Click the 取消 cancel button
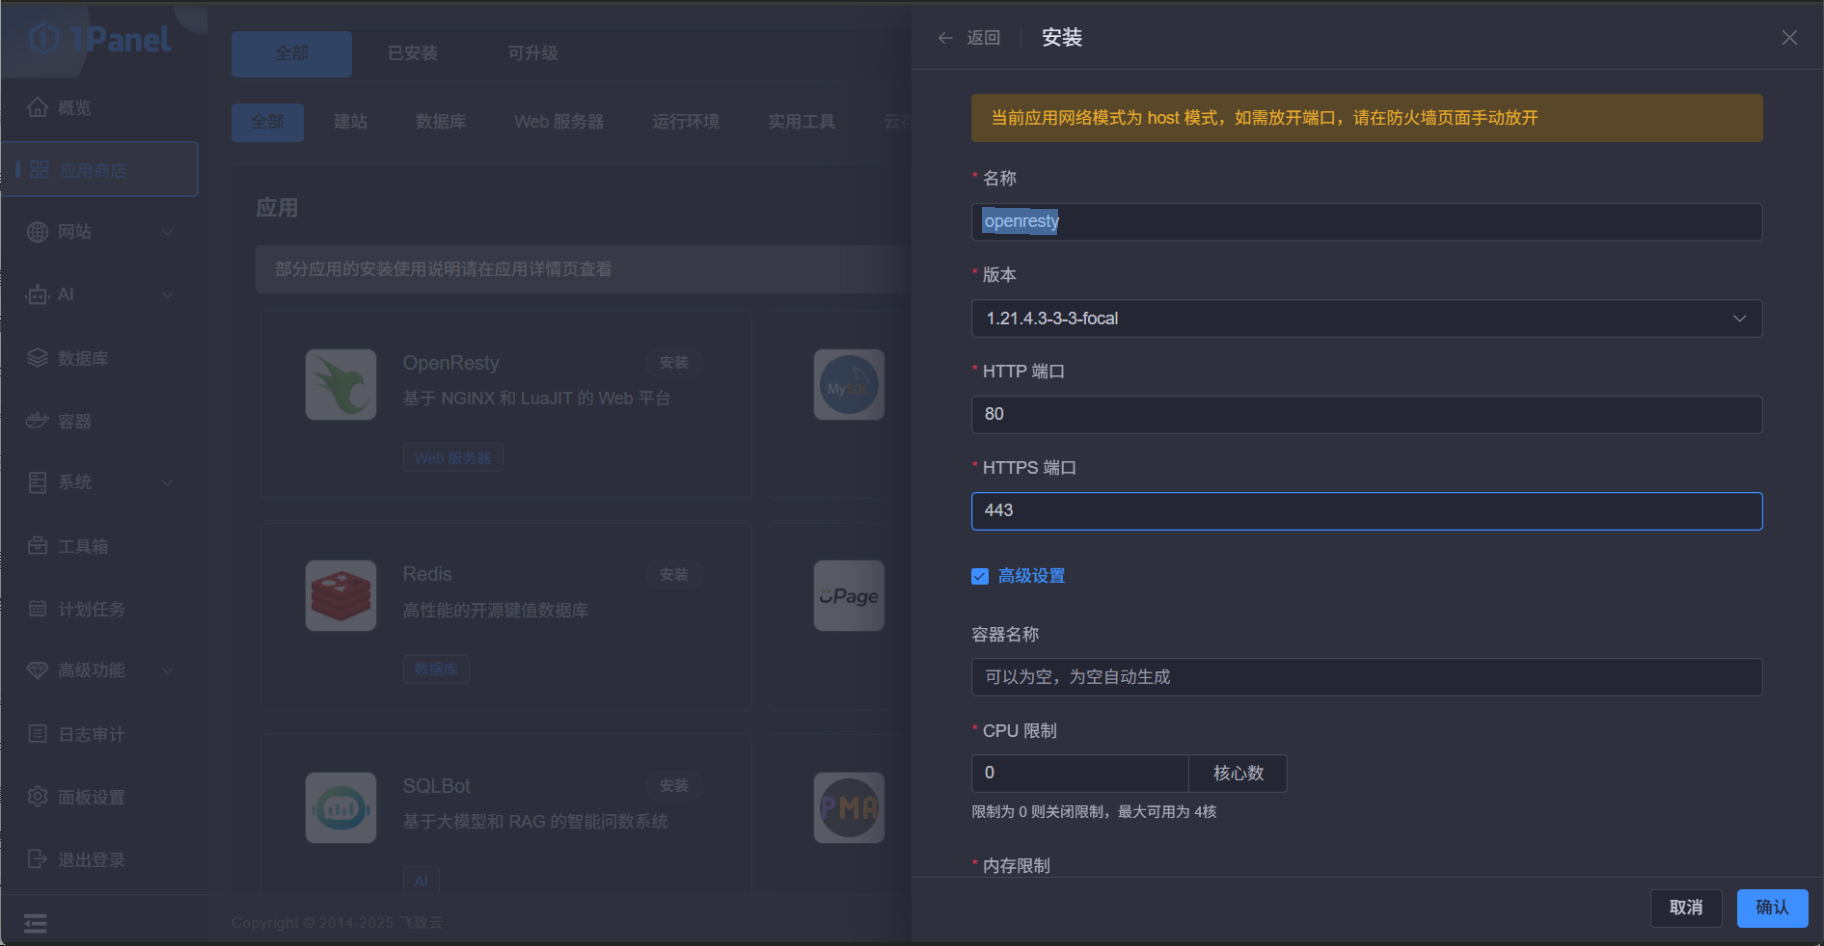1824x946 pixels. point(1686,908)
